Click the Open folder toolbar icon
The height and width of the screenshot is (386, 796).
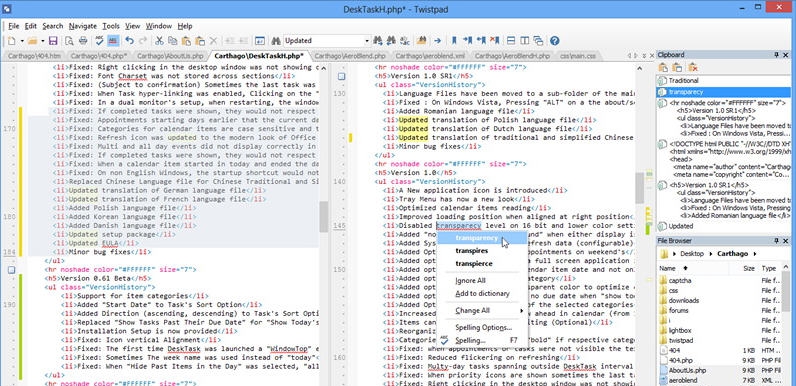point(32,41)
